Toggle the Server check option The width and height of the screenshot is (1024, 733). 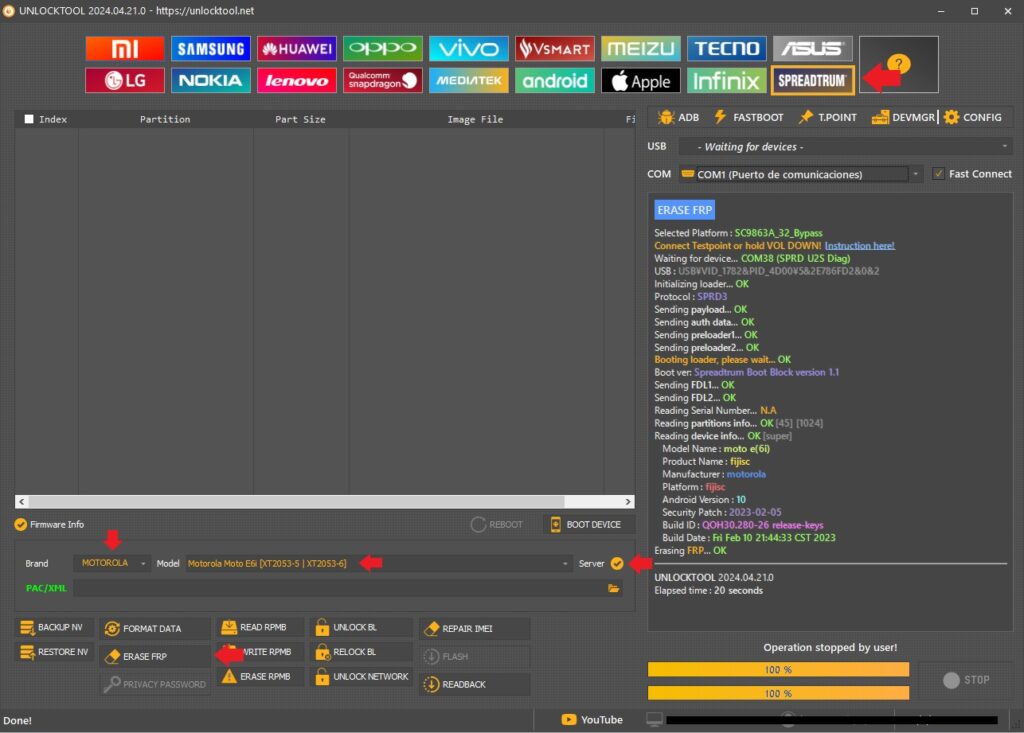[x=617, y=564]
